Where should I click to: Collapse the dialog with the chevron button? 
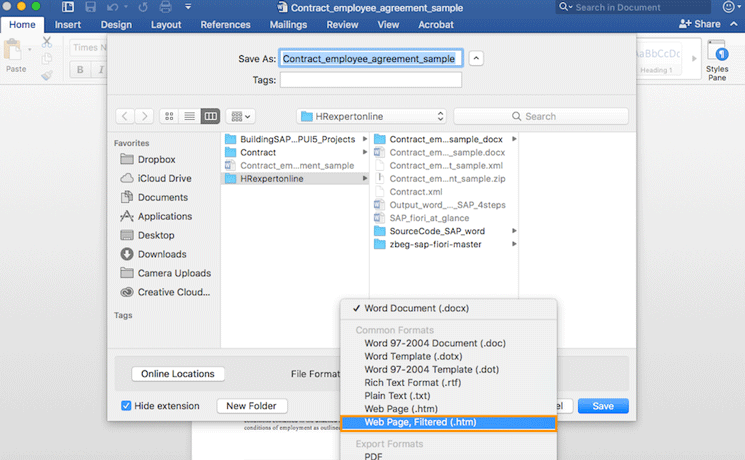pos(476,58)
